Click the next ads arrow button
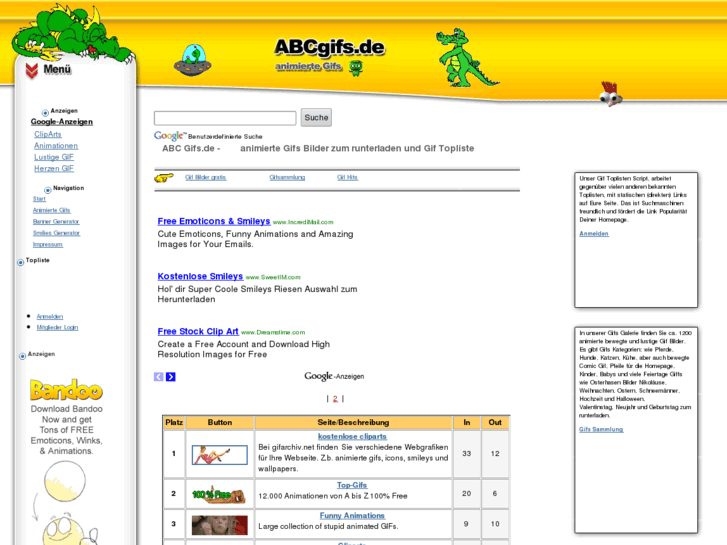 click(171, 377)
